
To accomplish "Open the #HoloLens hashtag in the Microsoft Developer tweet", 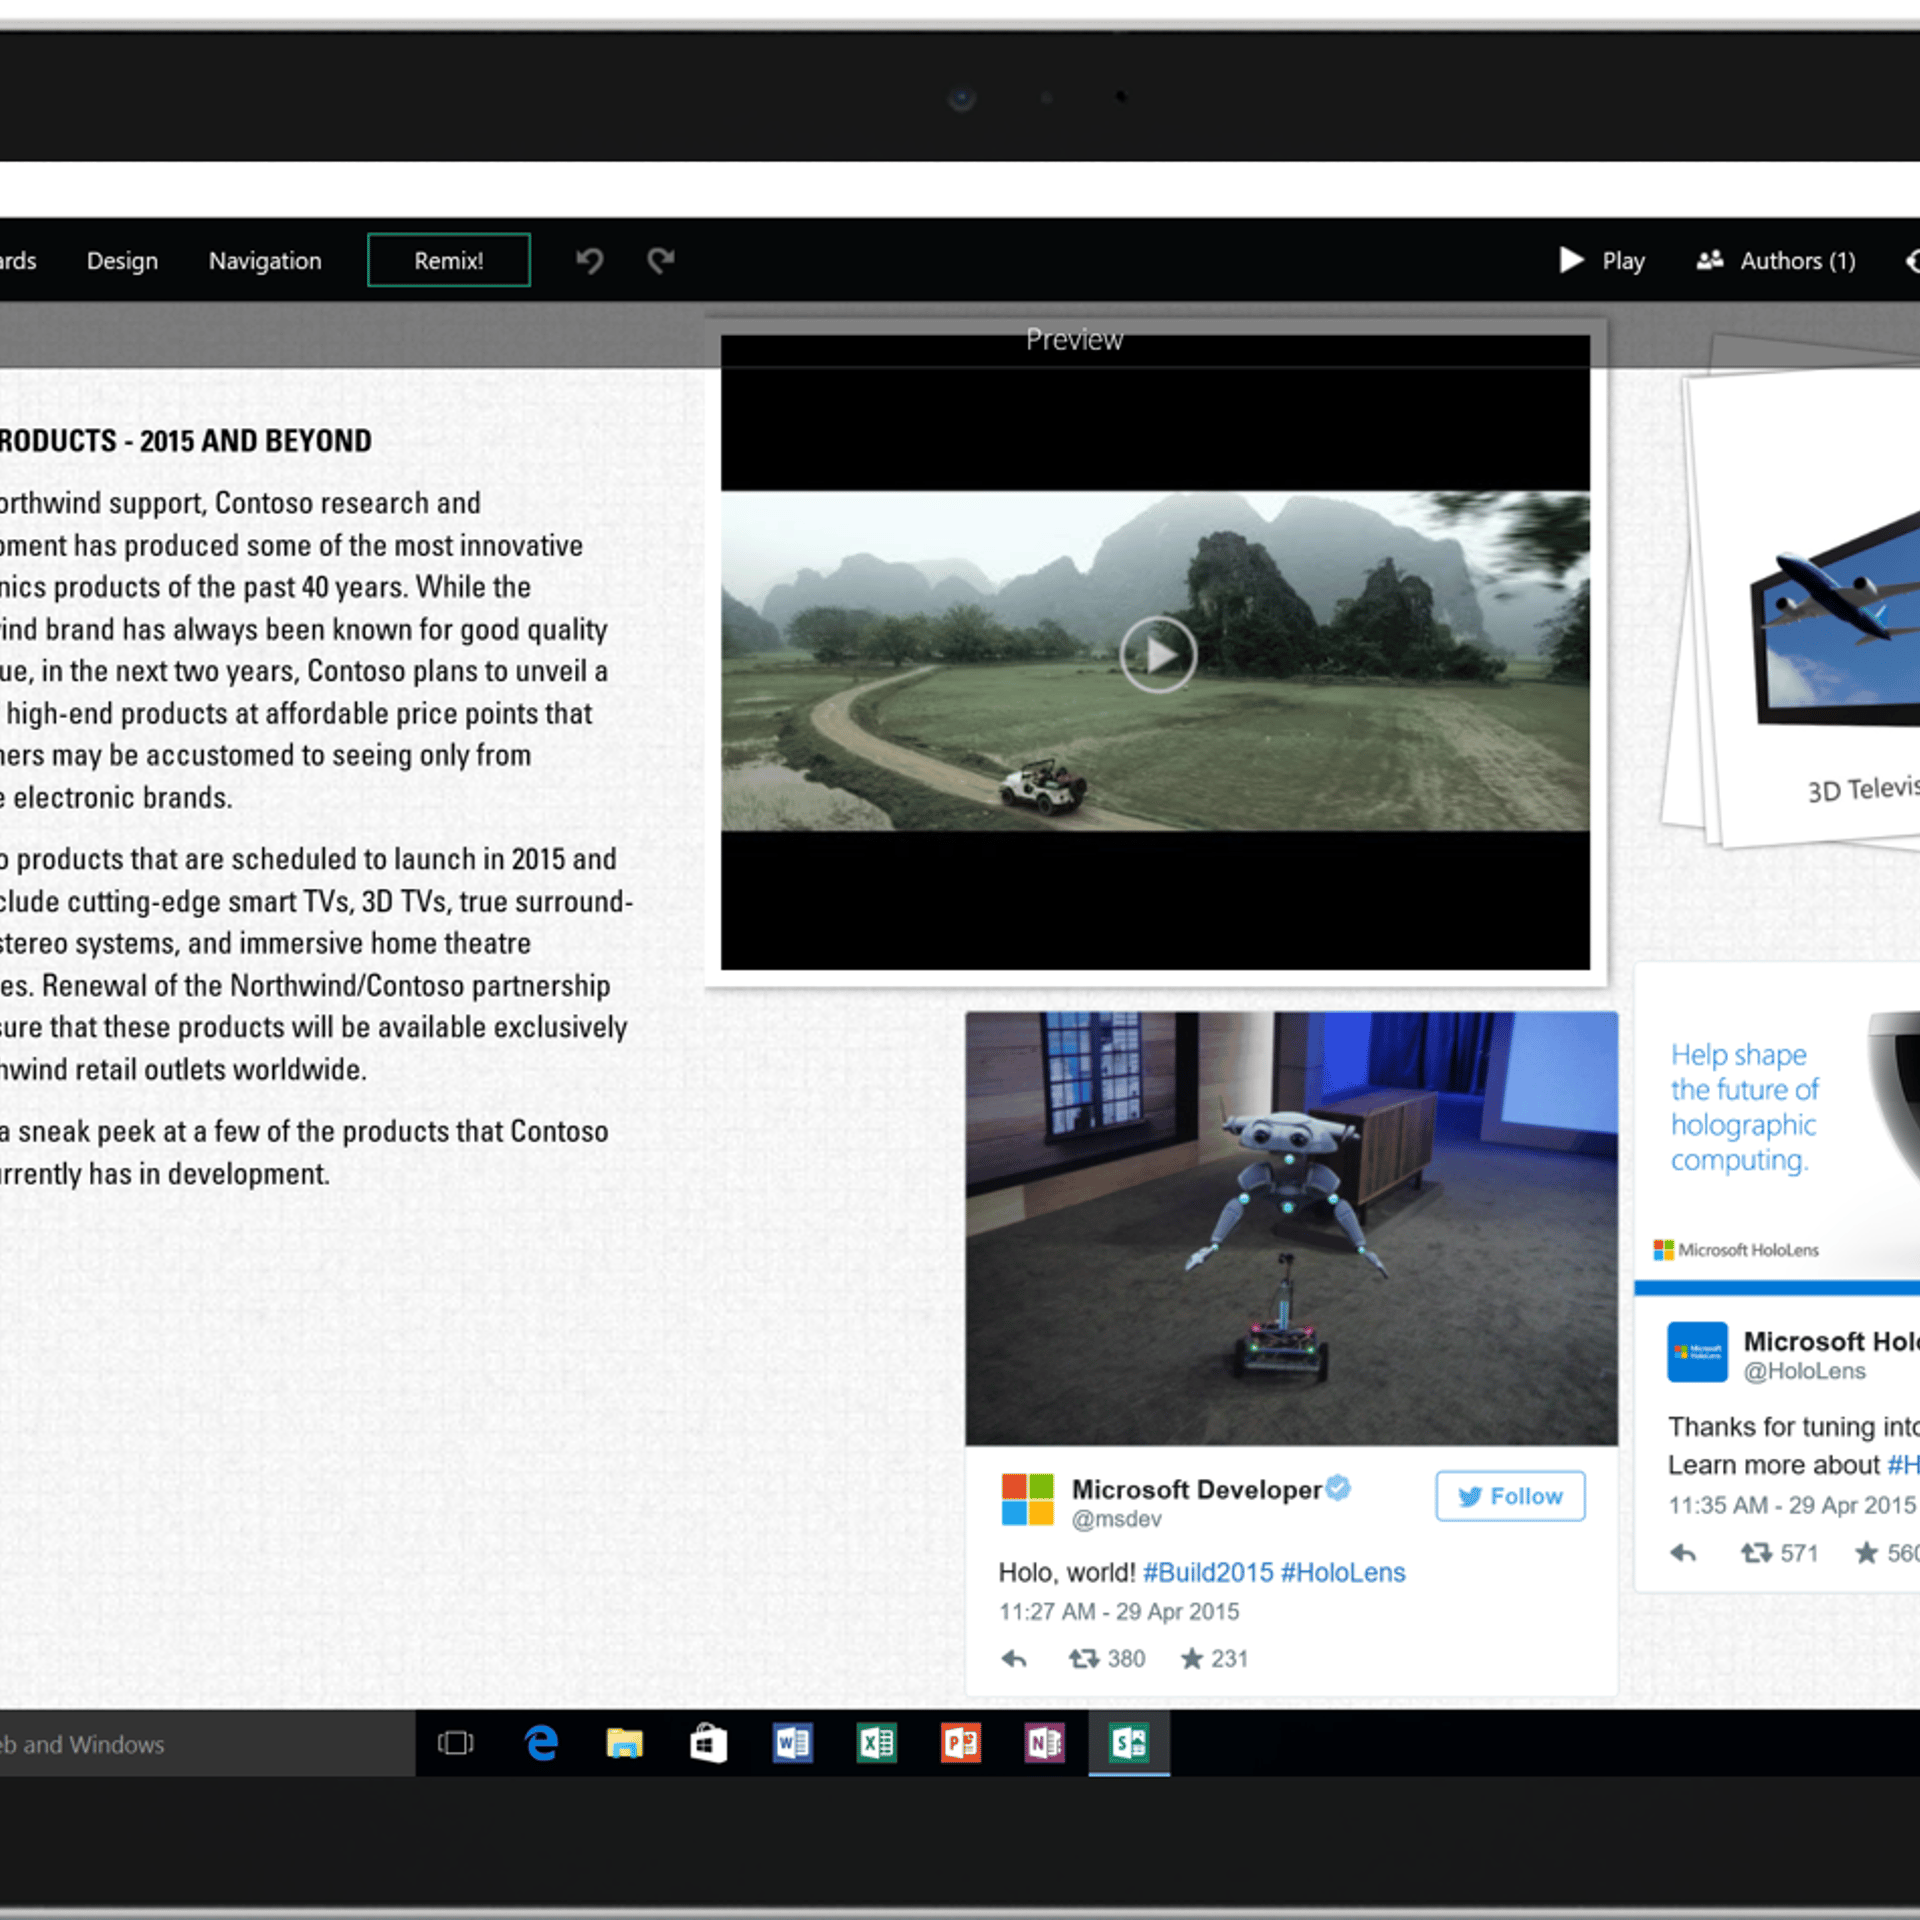I will [x=1343, y=1573].
